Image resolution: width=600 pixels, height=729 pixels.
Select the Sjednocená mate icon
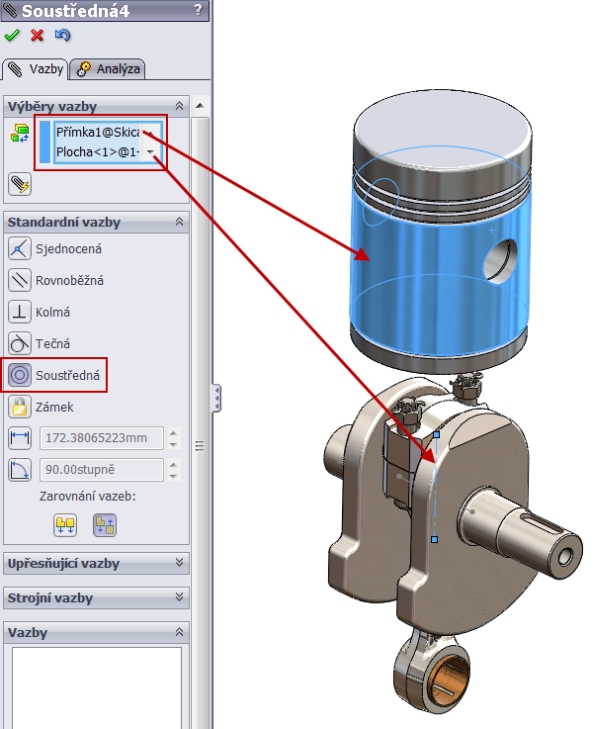point(20,249)
